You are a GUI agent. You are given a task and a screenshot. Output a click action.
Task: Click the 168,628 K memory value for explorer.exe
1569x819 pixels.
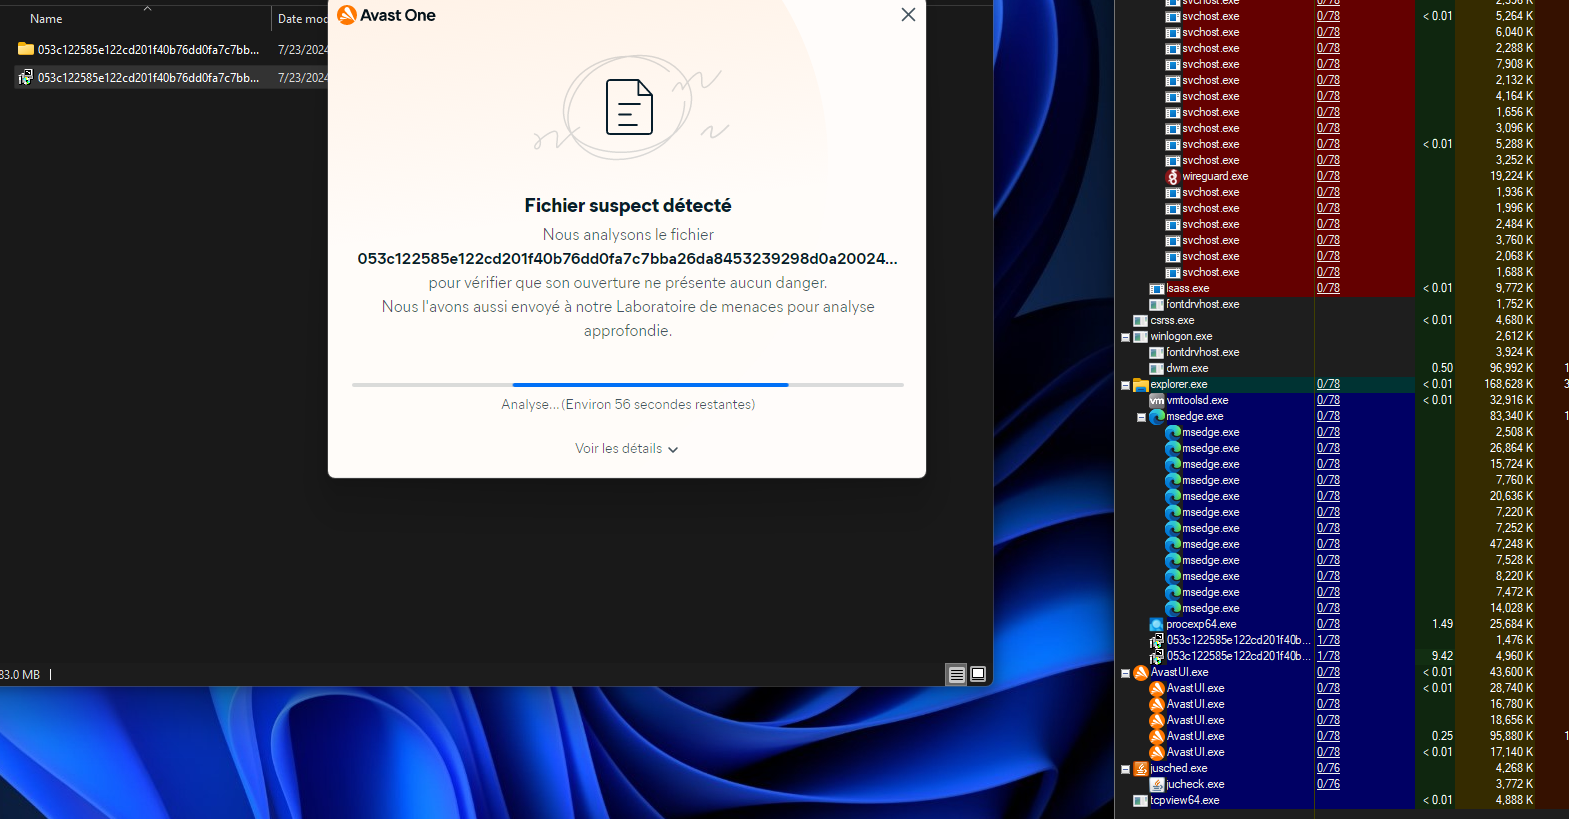1508,384
